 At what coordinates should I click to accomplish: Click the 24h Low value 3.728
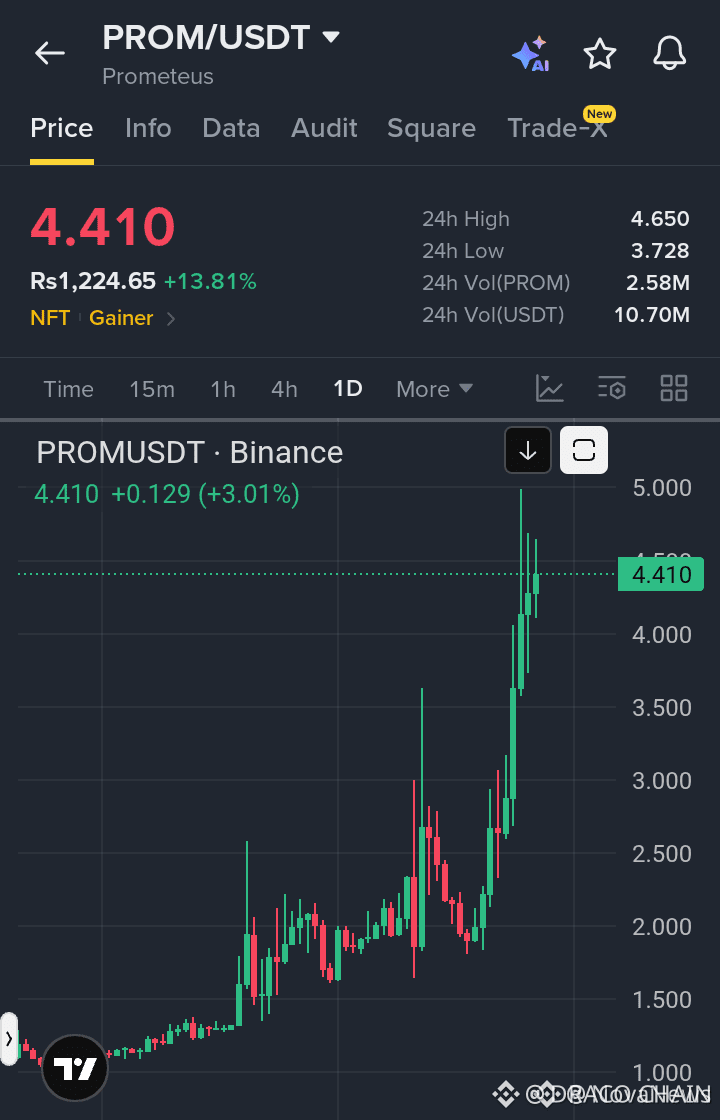[x=660, y=251]
